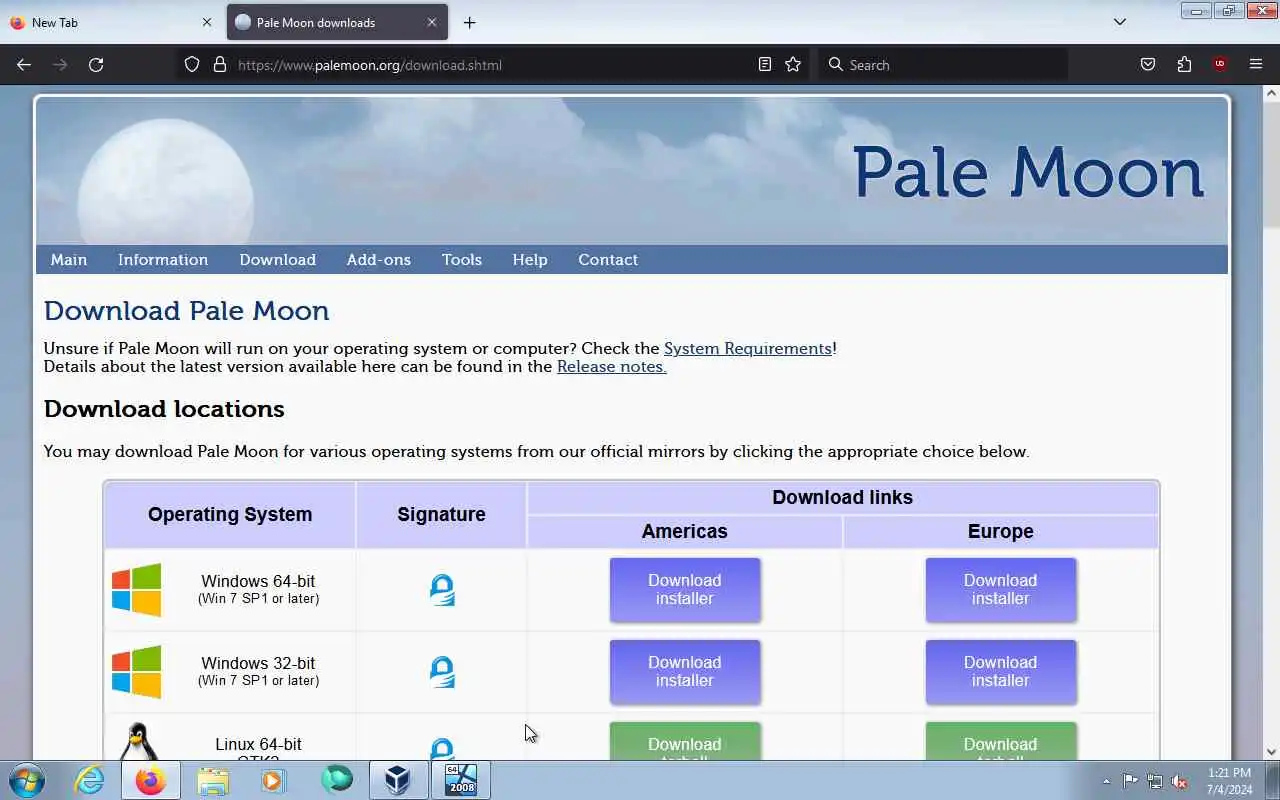Viewport: 1280px width, 800px height.
Task: Download Windows 32-bit installer from Europe
Action: [x=1001, y=672]
